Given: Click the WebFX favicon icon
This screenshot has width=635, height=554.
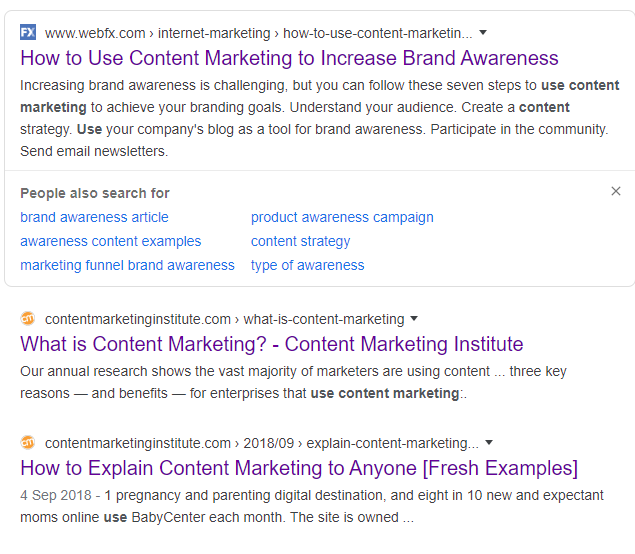Looking at the screenshot, I should tap(28, 32).
